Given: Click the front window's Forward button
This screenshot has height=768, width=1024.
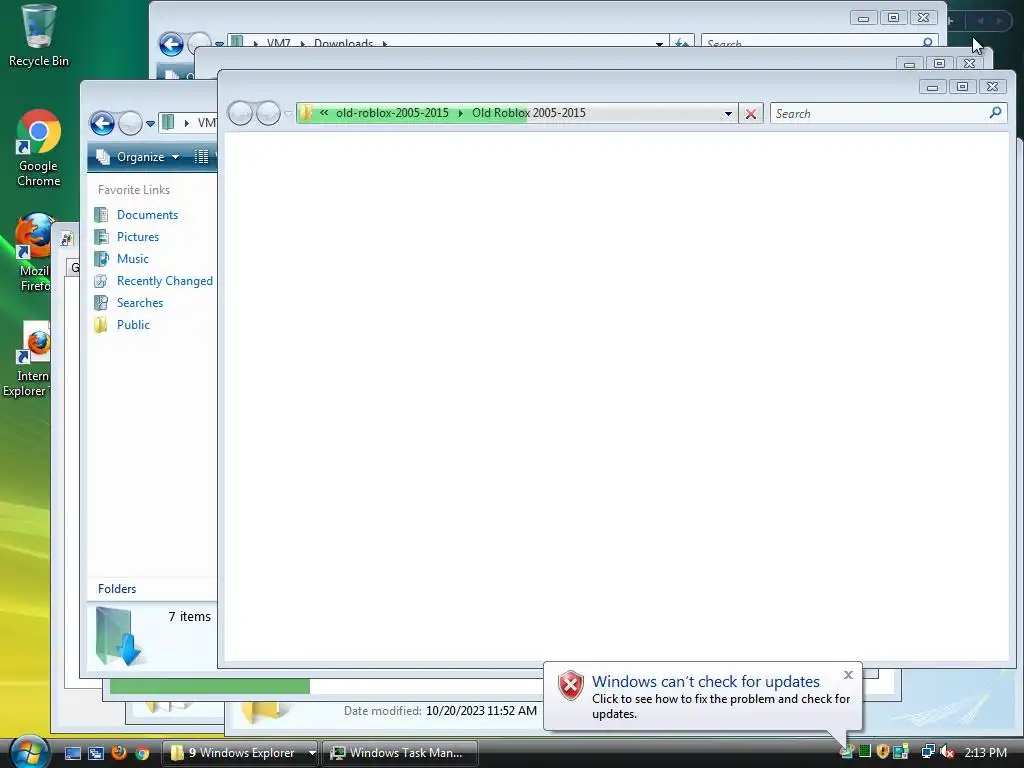Looking at the screenshot, I should point(268,113).
